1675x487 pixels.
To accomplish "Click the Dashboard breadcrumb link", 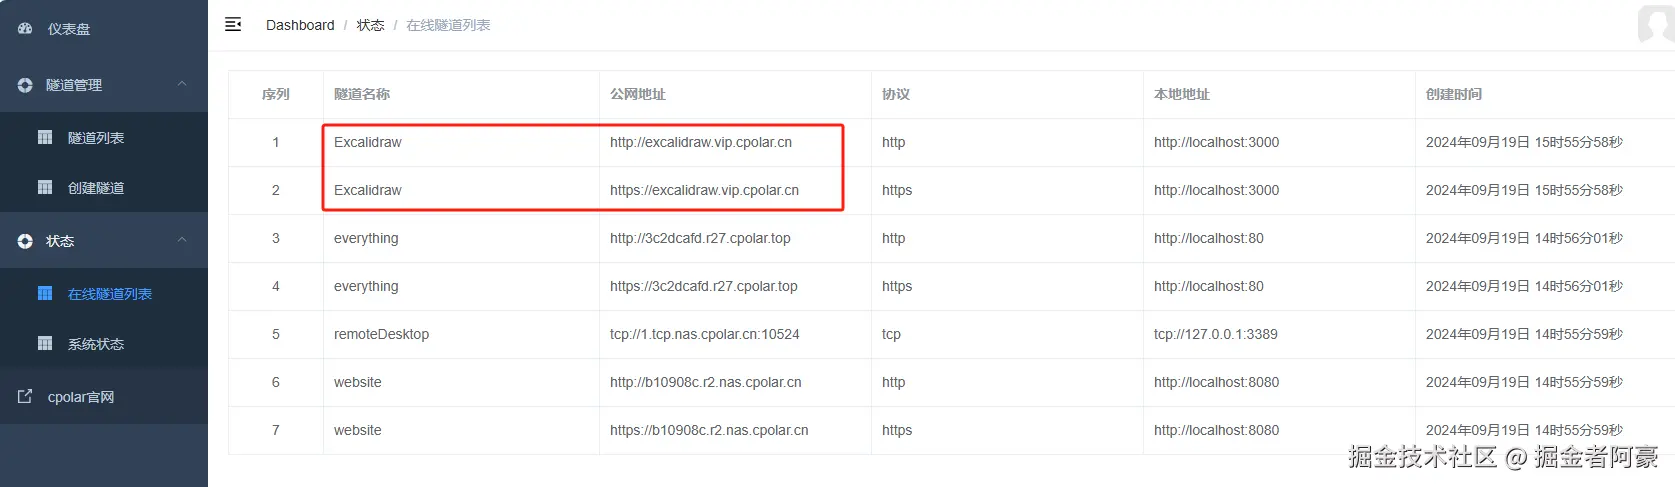I will pyautogui.click(x=300, y=25).
